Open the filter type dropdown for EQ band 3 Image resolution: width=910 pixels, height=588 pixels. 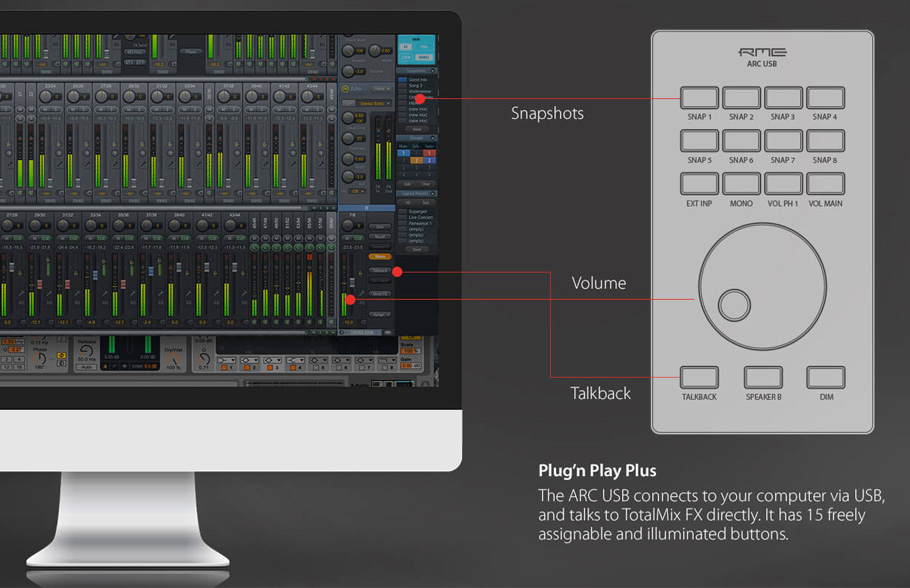tap(272, 360)
